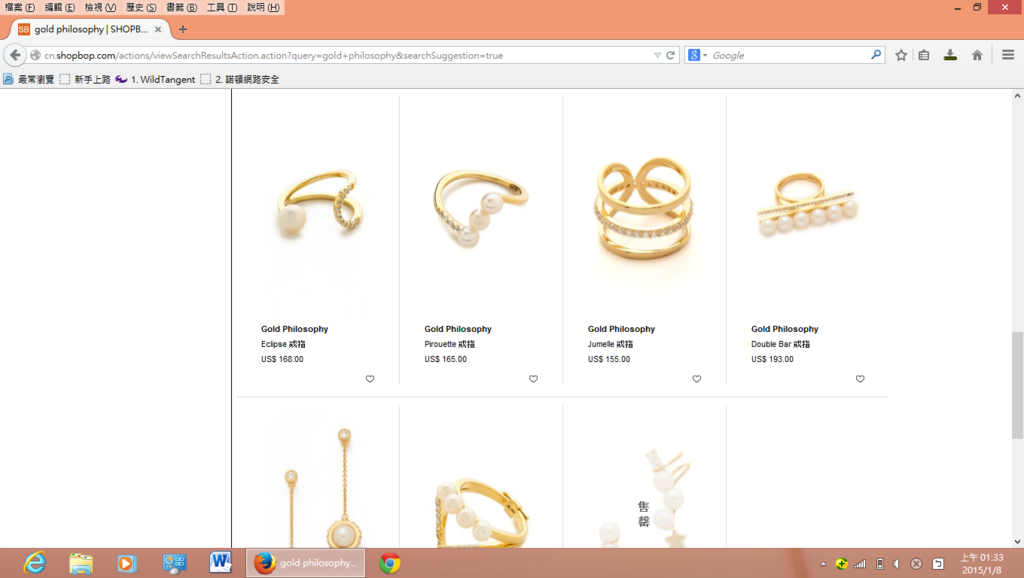
Task: Open the 檔案 (F) menu
Action: 20,7
